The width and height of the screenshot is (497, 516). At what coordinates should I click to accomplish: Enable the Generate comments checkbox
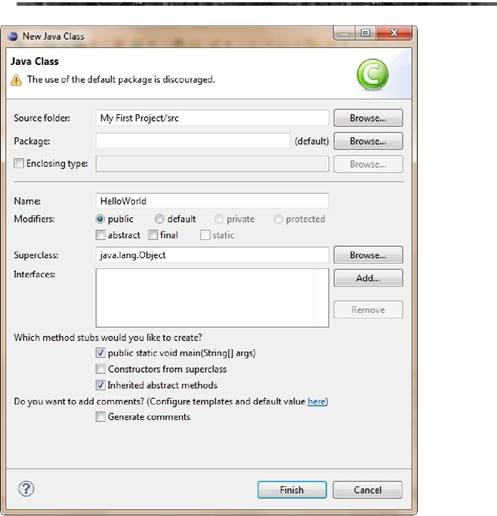[x=100, y=417]
